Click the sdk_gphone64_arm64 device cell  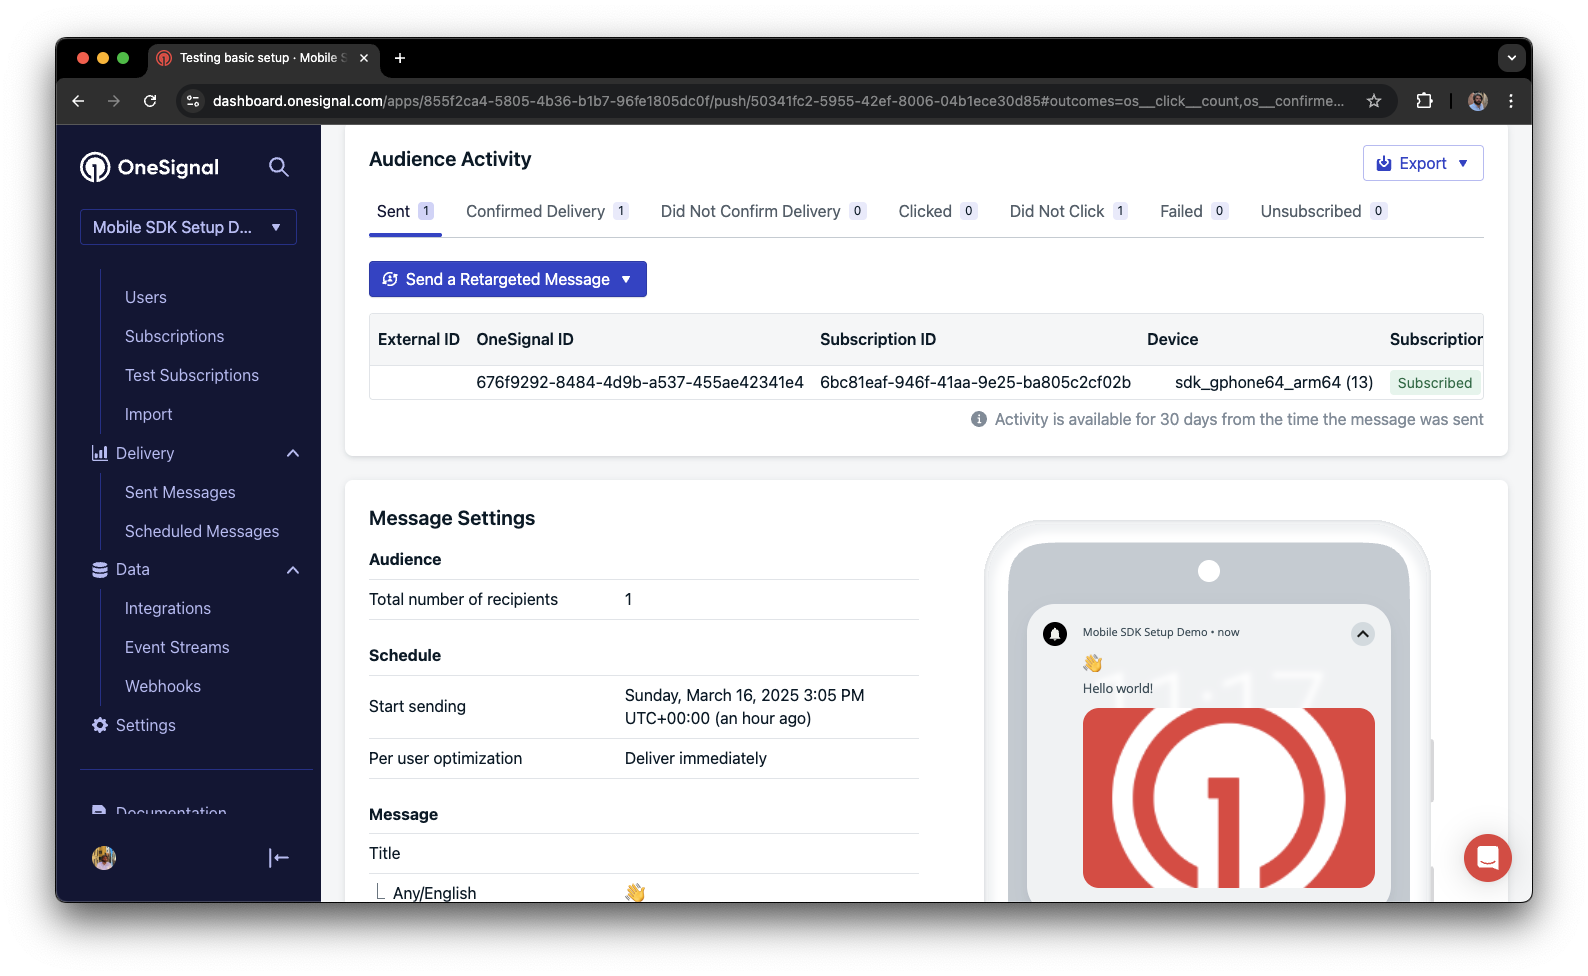click(x=1273, y=382)
